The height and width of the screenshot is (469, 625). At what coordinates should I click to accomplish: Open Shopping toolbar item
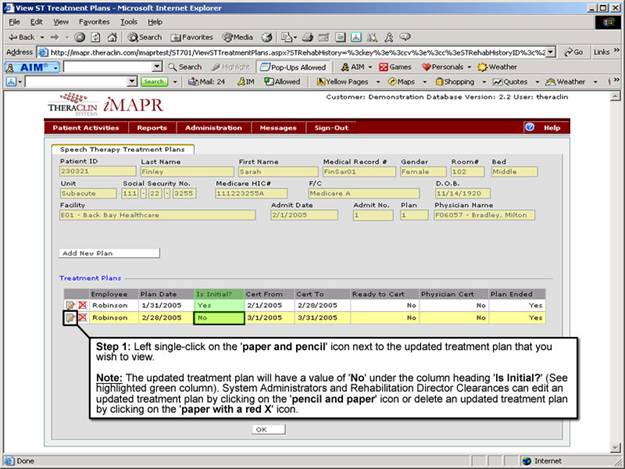tap(455, 82)
